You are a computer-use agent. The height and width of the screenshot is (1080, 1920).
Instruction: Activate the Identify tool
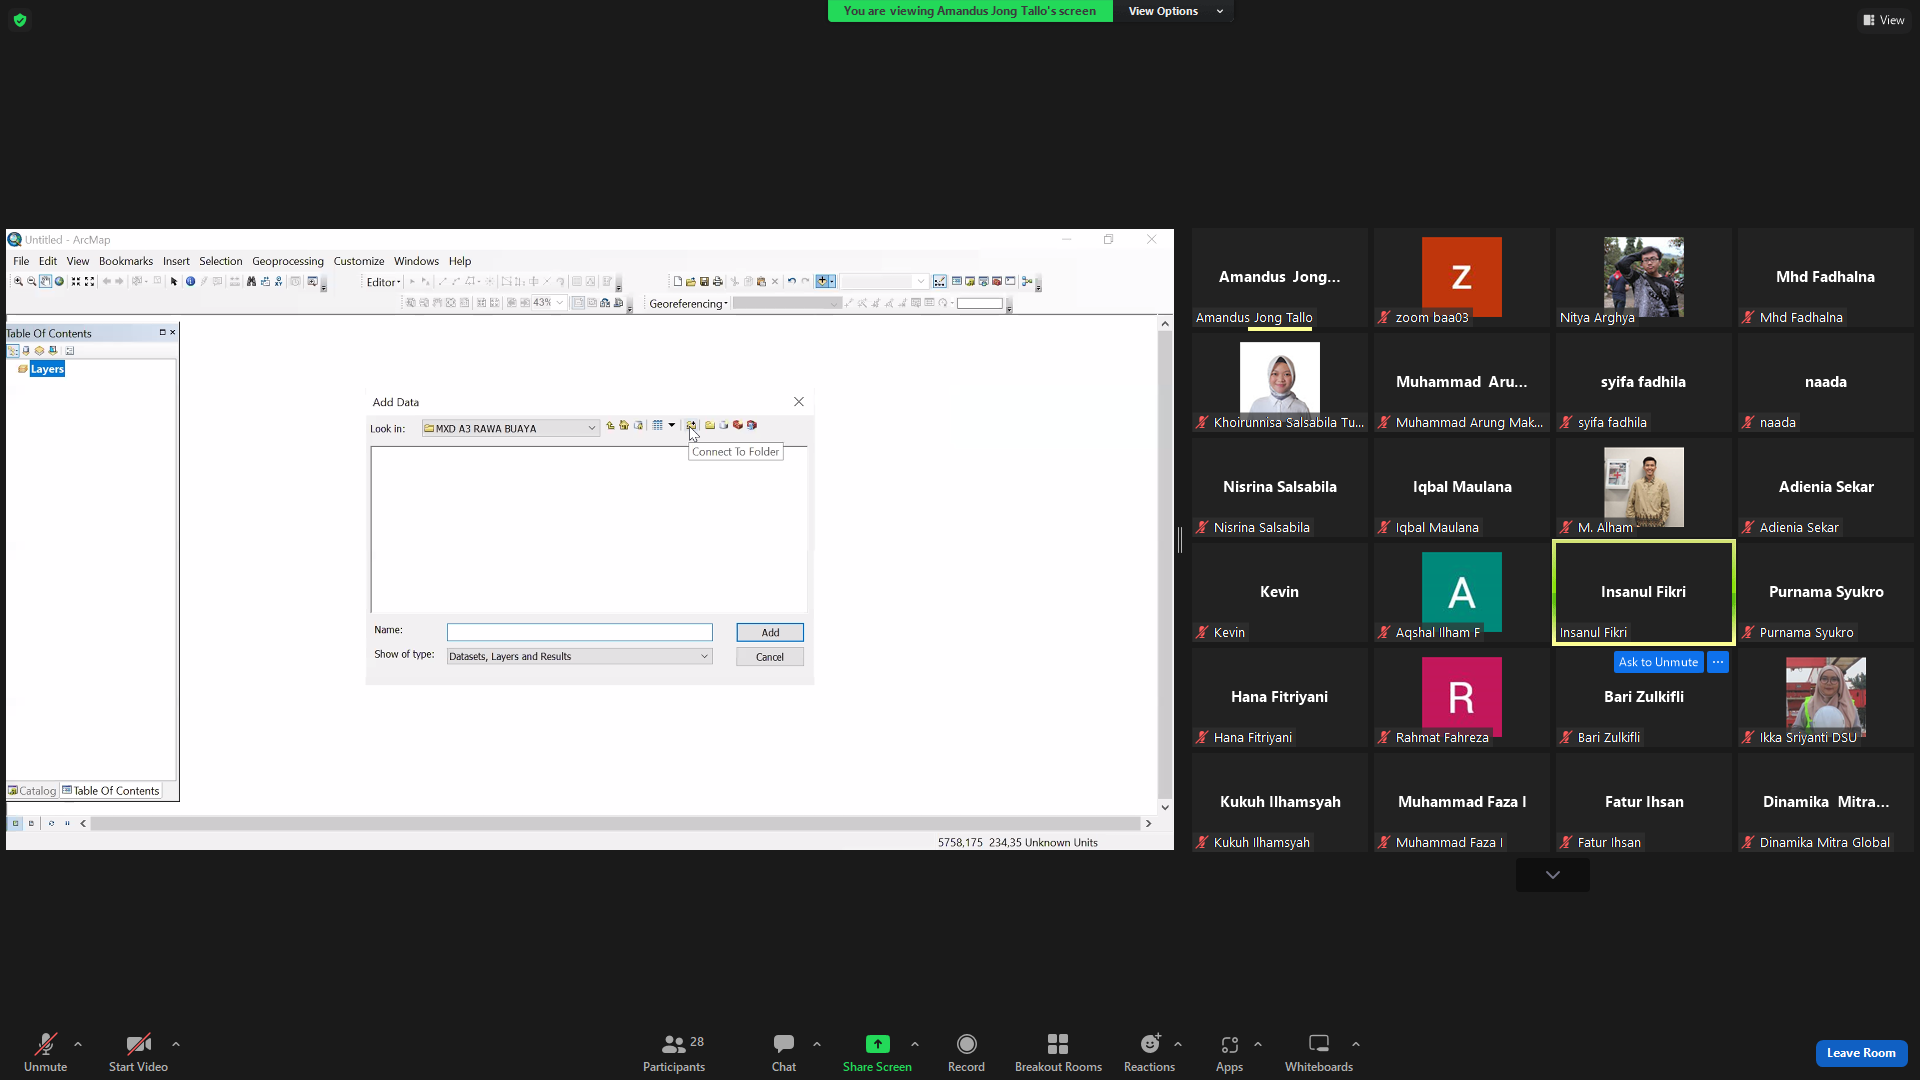[190, 282]
